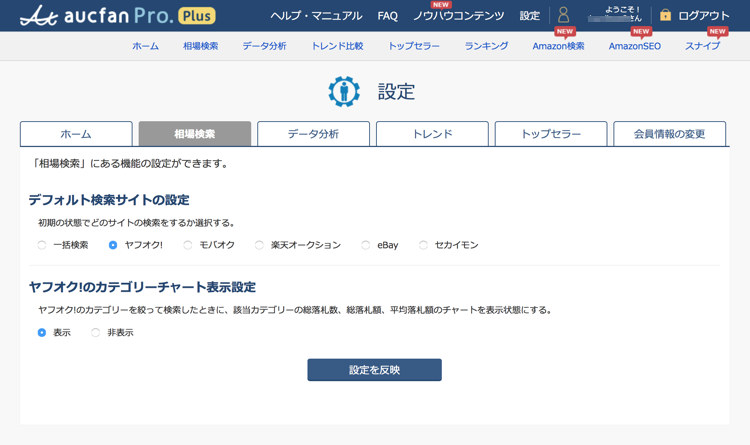Open スナイプ in navigation bar
Image resolution: width=750 pixels, height=445 pixels.
pos(702,46)
